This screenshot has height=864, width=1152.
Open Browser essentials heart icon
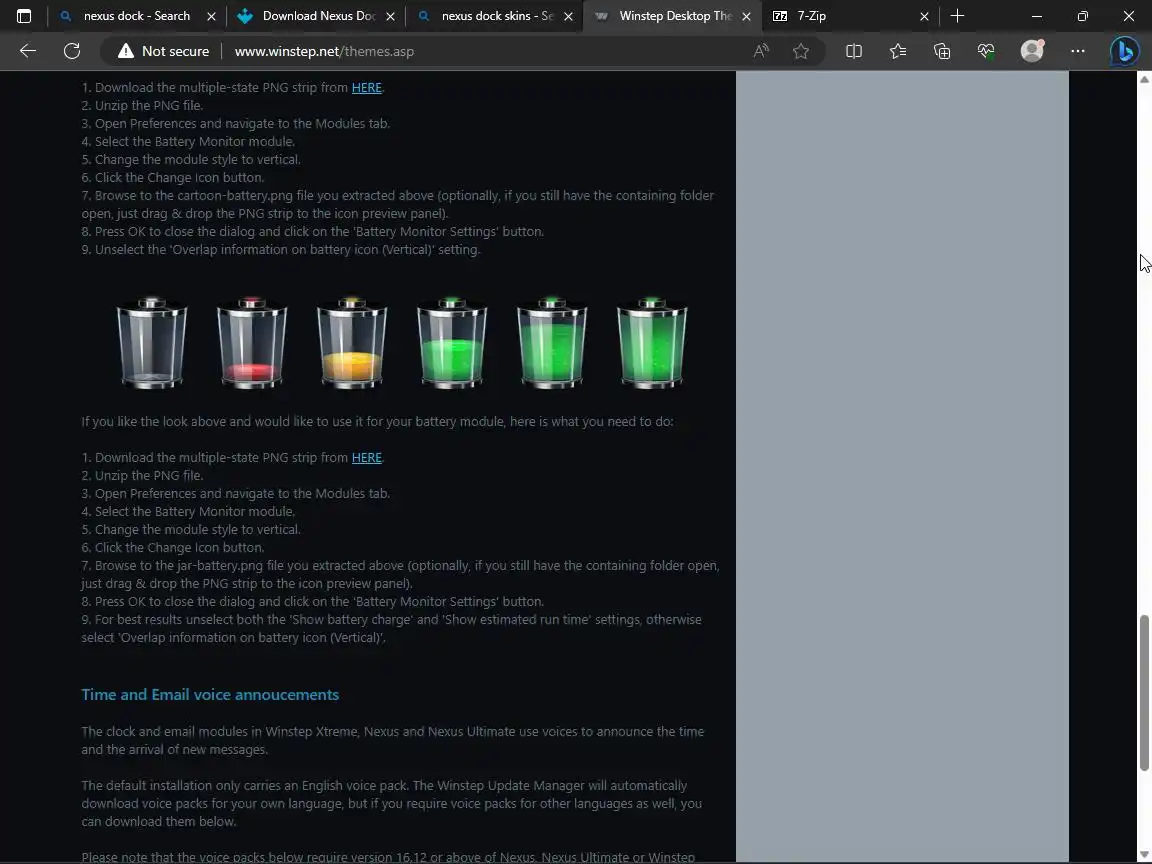point(986,51)
